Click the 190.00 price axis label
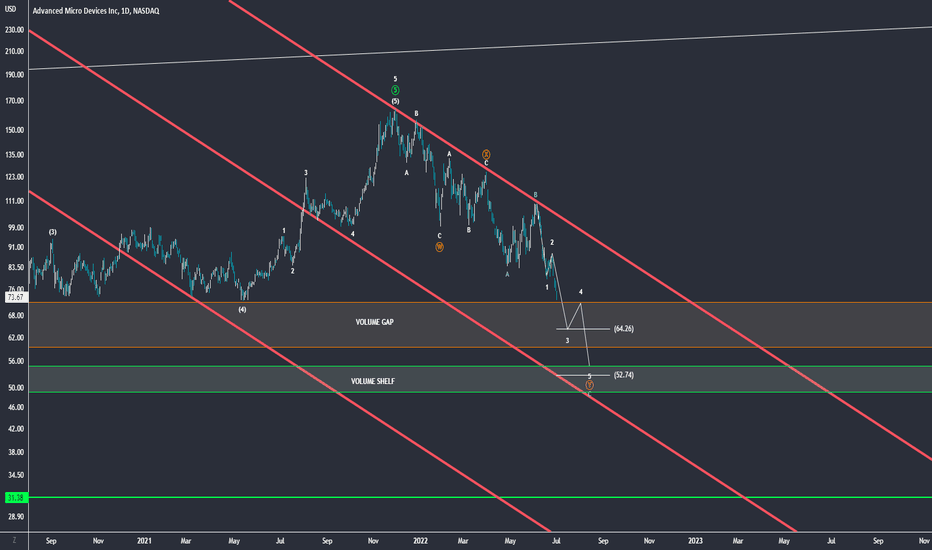The image size is (932, 550). [15, 75]
